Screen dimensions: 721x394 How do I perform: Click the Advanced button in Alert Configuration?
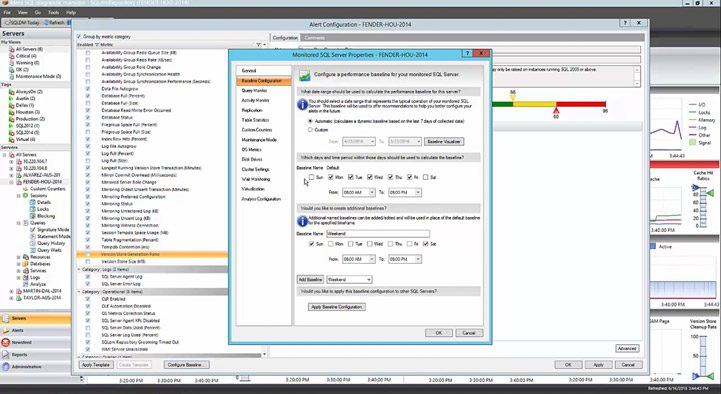pos(627,348)
